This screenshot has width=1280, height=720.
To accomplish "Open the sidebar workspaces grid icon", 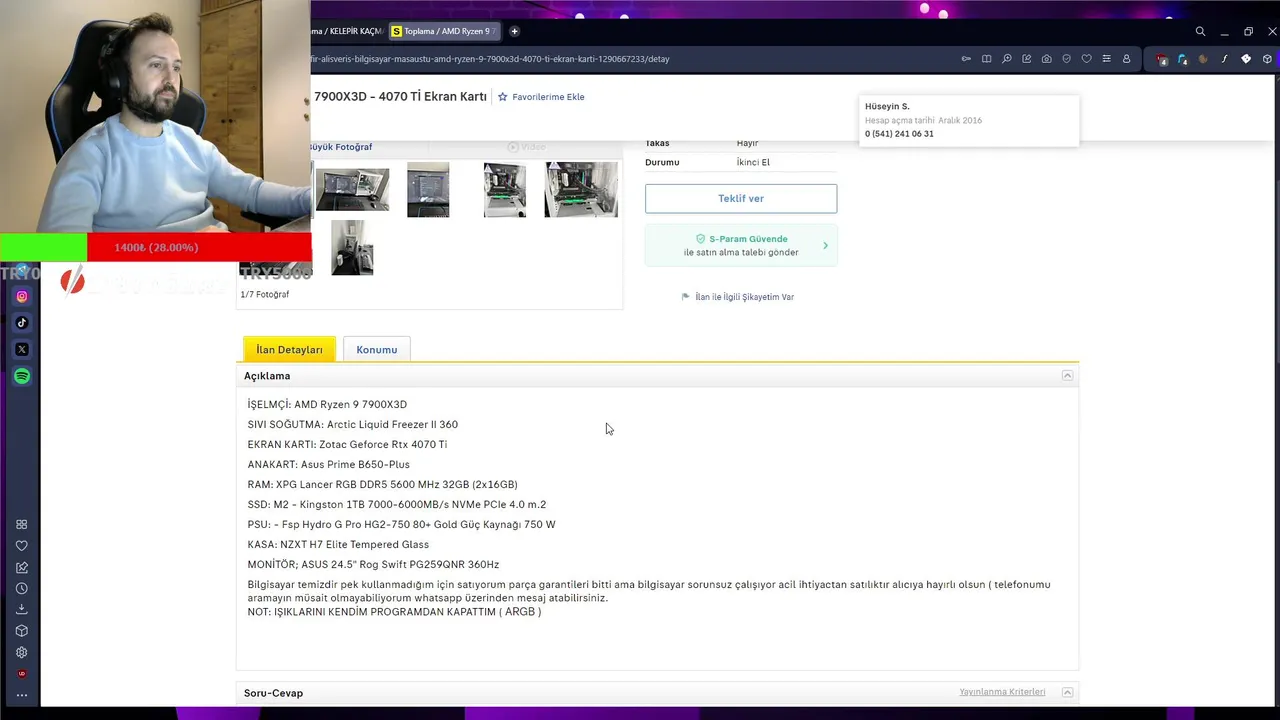I will point(22,524).
